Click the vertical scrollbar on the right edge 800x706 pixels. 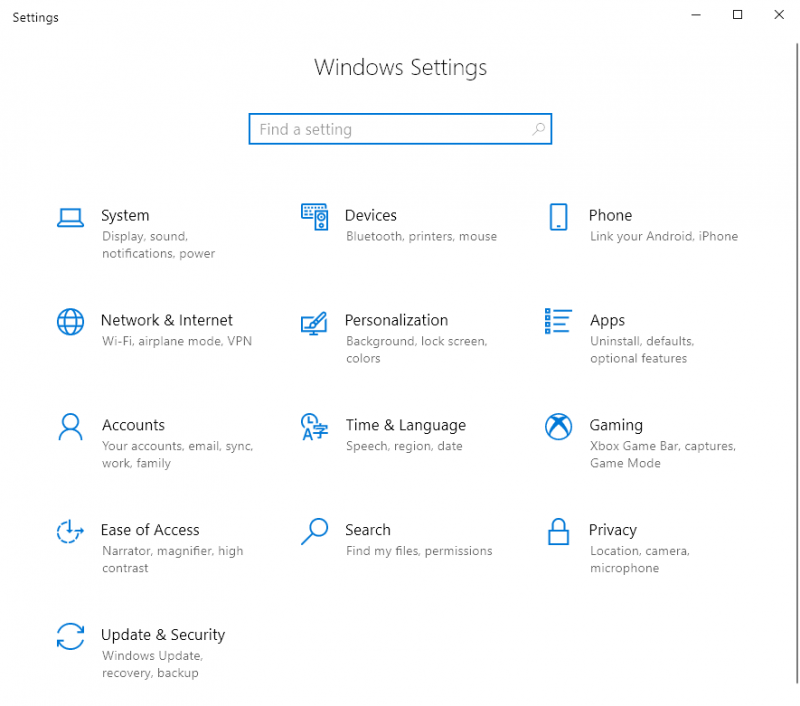[x=796, y=363]
